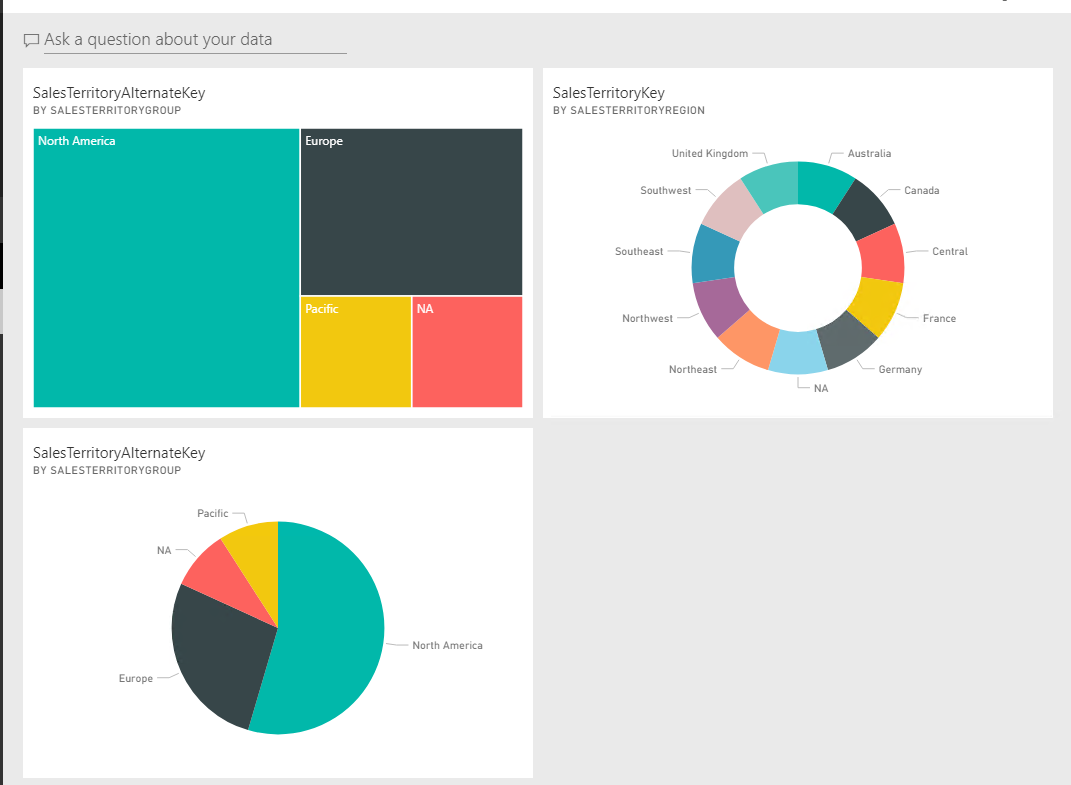Click the Pacific pie label

212,514
